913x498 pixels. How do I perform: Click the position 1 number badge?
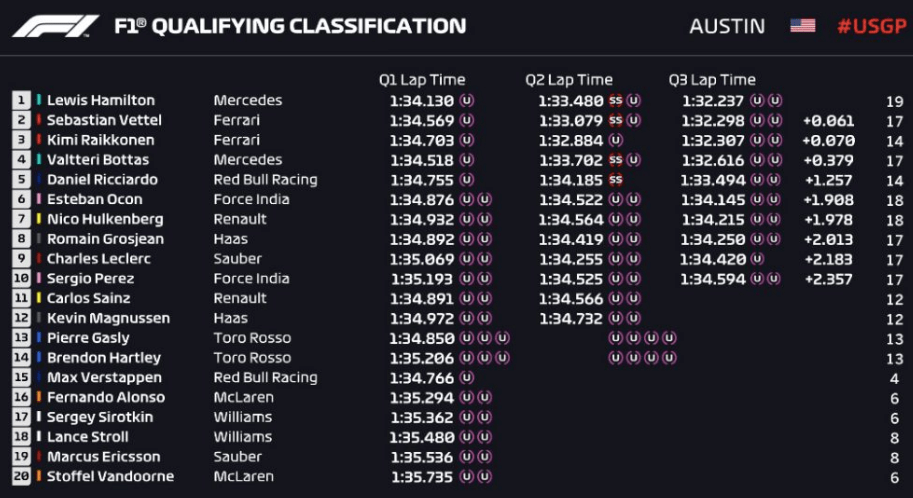point(21,100)
